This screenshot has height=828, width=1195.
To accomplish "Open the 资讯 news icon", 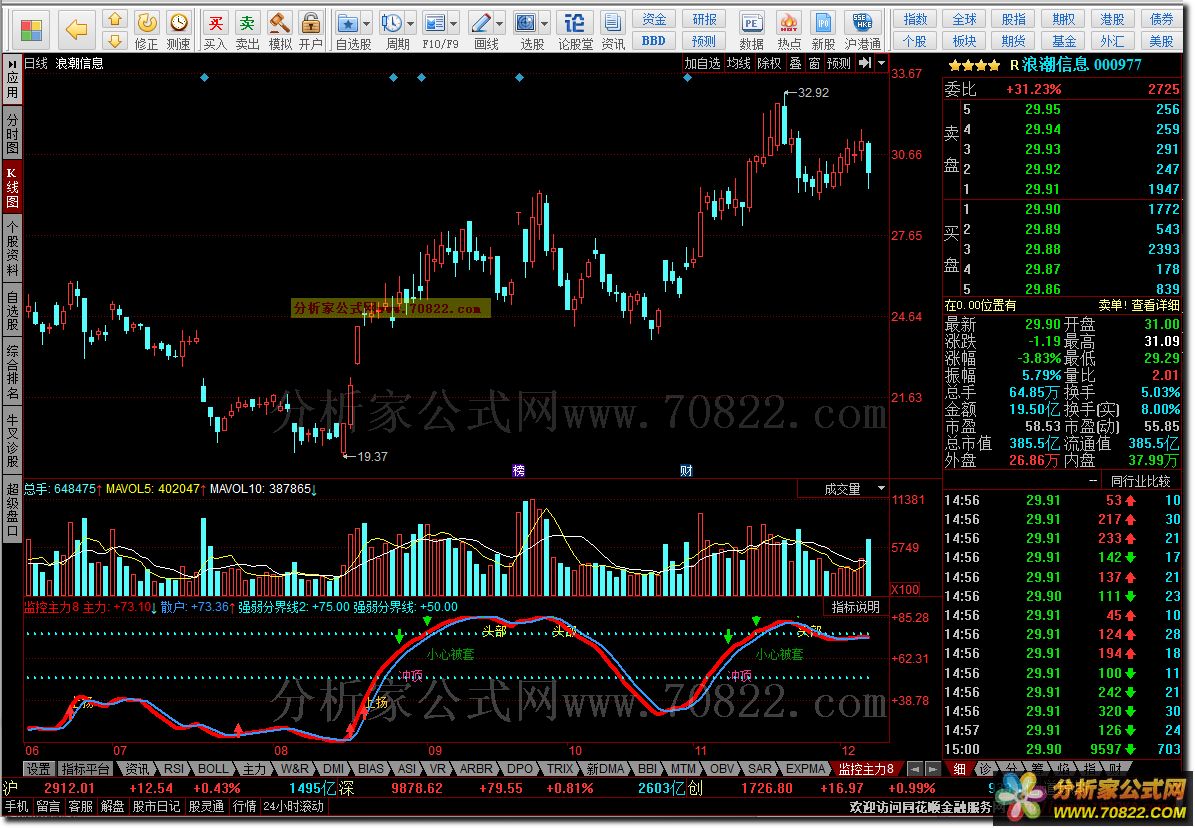I will tap(612, 31).
